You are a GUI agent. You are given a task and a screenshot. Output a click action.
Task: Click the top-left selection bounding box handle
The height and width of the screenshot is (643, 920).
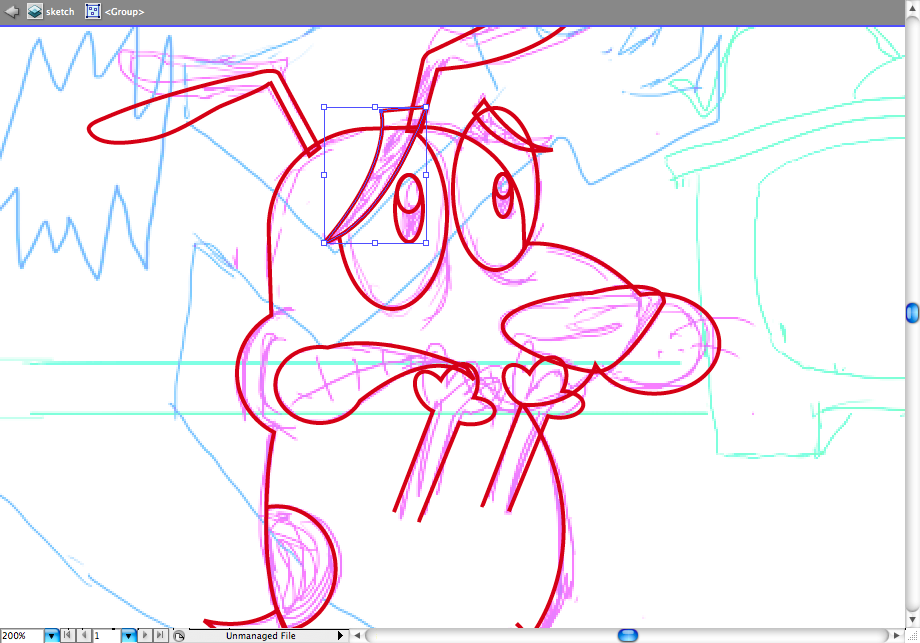[324, 107]
